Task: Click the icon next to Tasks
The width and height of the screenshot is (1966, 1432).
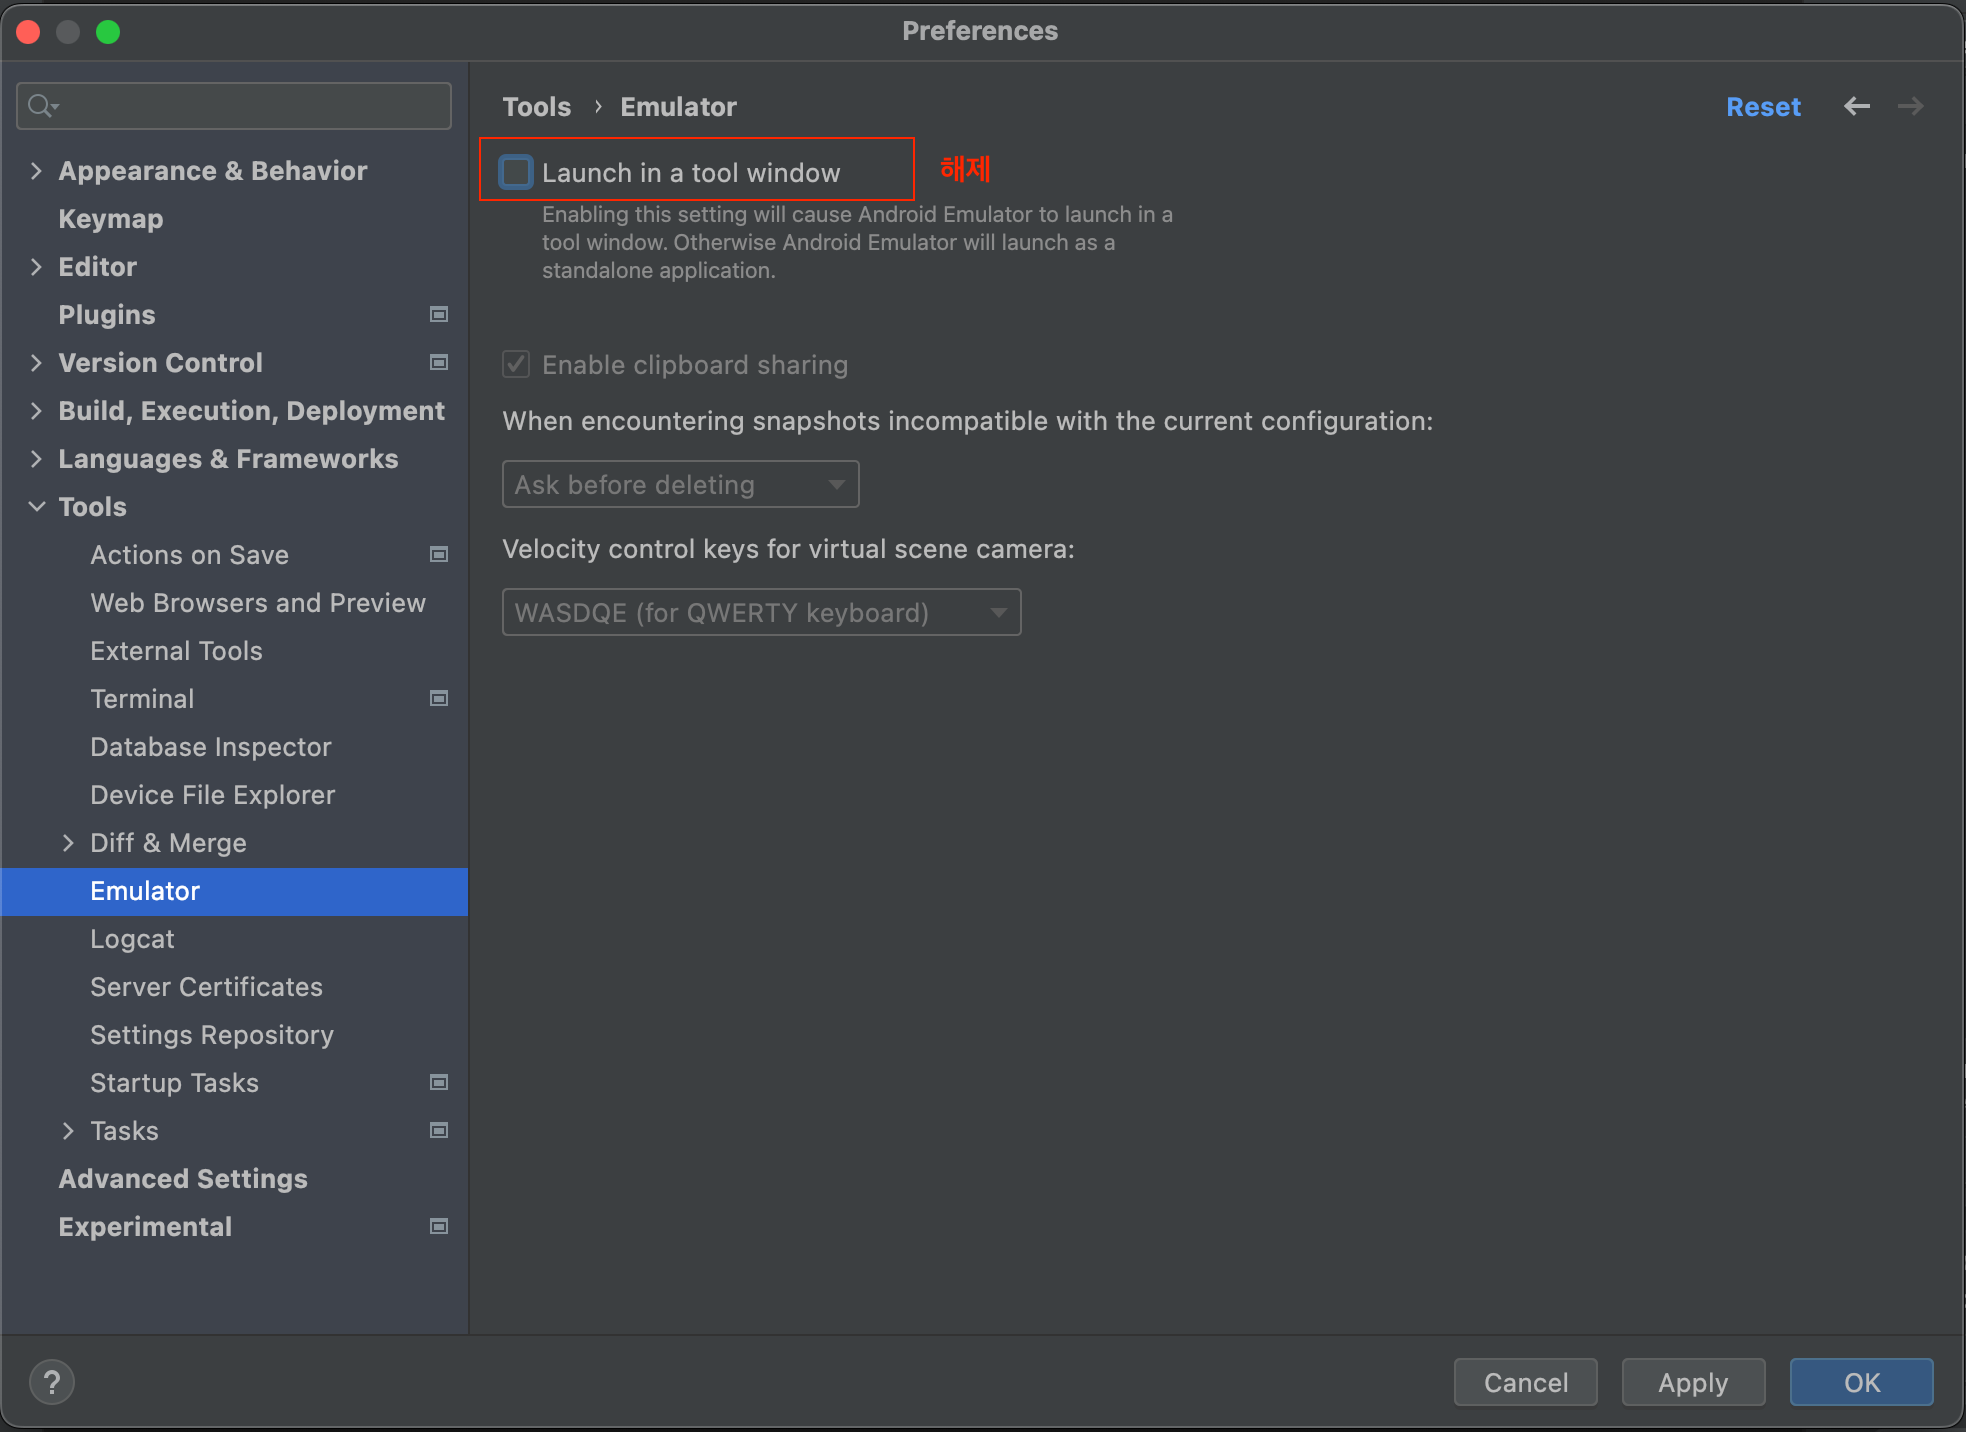Action: click(x=438, y=1130)
